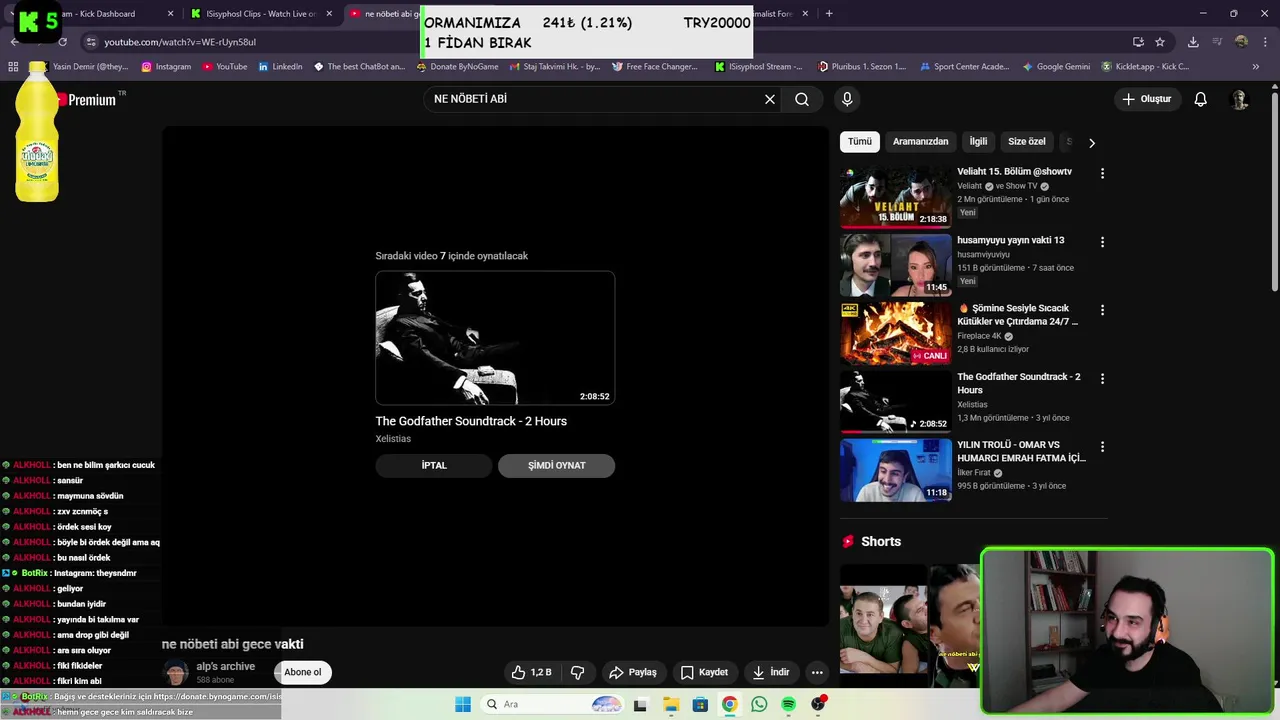Open YouTube notifications bell
1280x720 pixels.
(x=1201, y=99)
